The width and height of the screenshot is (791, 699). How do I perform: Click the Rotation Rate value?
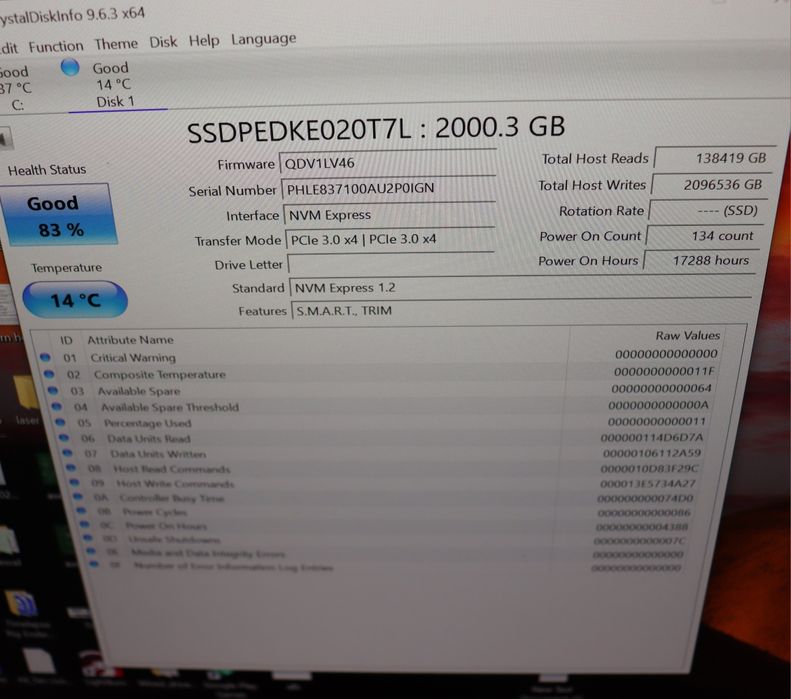706,210
